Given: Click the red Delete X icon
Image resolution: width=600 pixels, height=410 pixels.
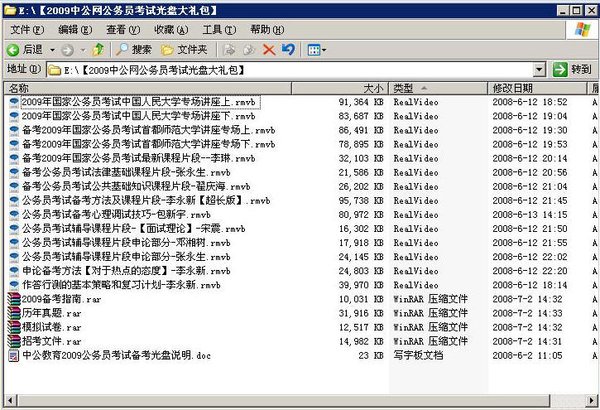Looking at the screenshot, I should (269, 50).
